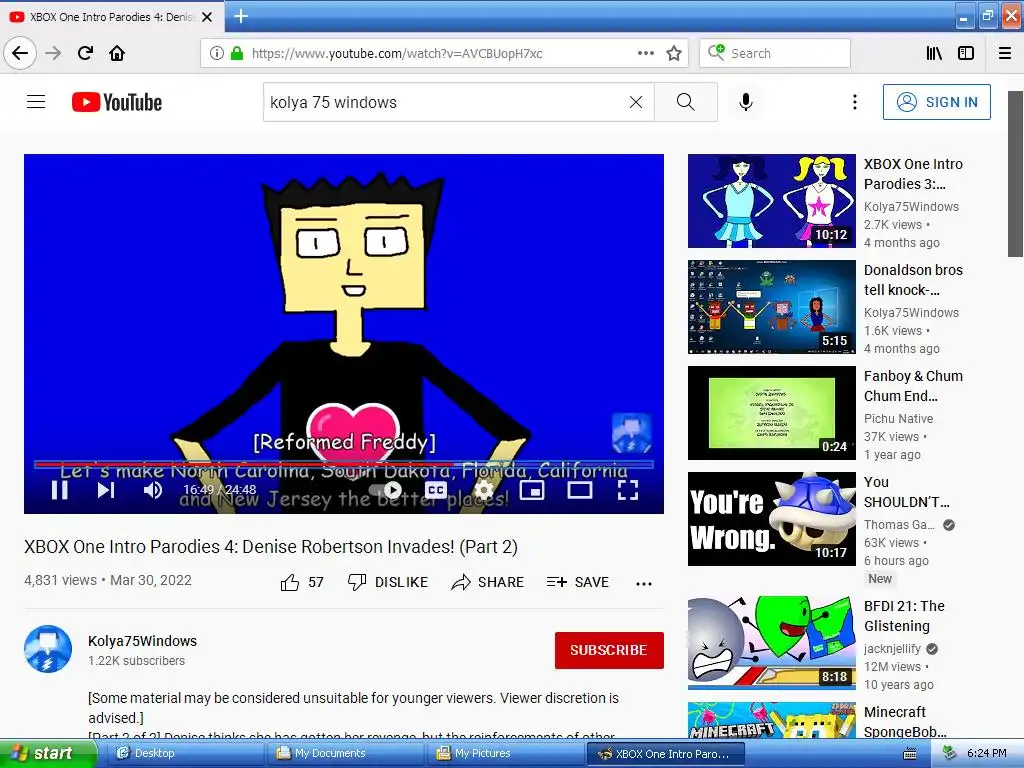This screenshot has width=1024, height=768.
Task: Open Fanboy & Chum Chum End thumbnail
Action: 771,413
